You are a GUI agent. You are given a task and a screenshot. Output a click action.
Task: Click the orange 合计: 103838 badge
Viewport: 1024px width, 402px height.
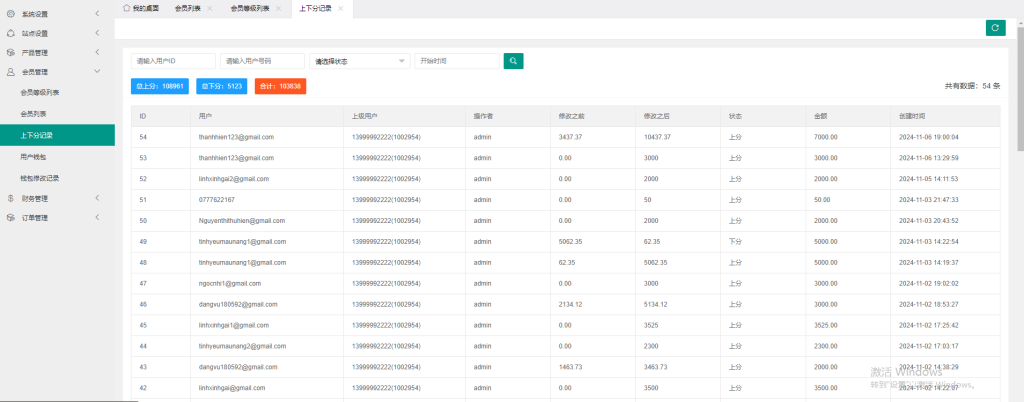pyautogui.click(x=280, y=86)
